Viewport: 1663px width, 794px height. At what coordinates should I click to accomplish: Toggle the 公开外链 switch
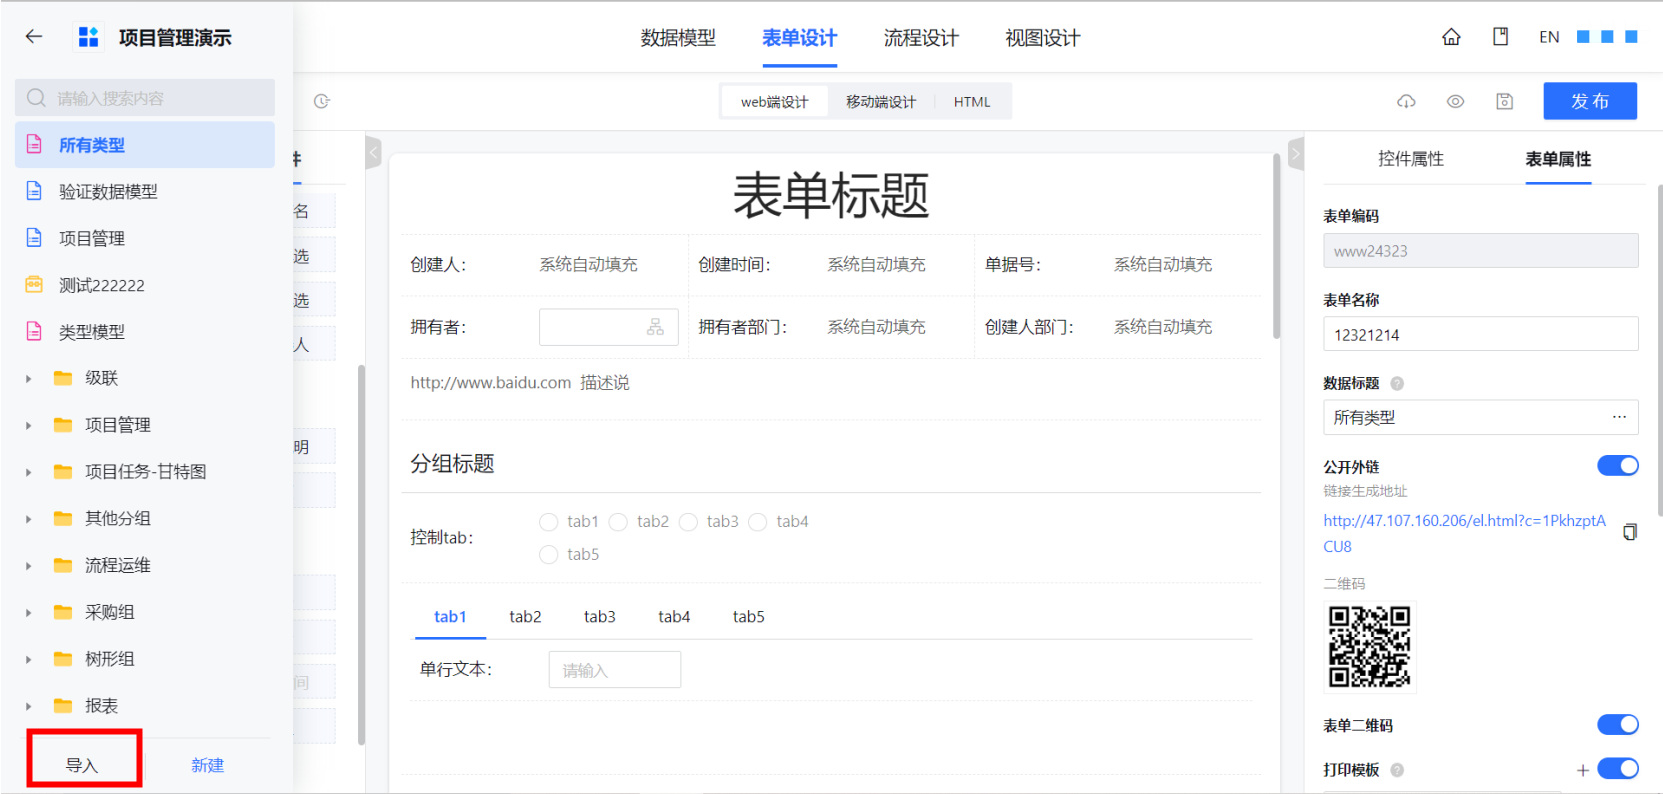tap(1617, 465)
